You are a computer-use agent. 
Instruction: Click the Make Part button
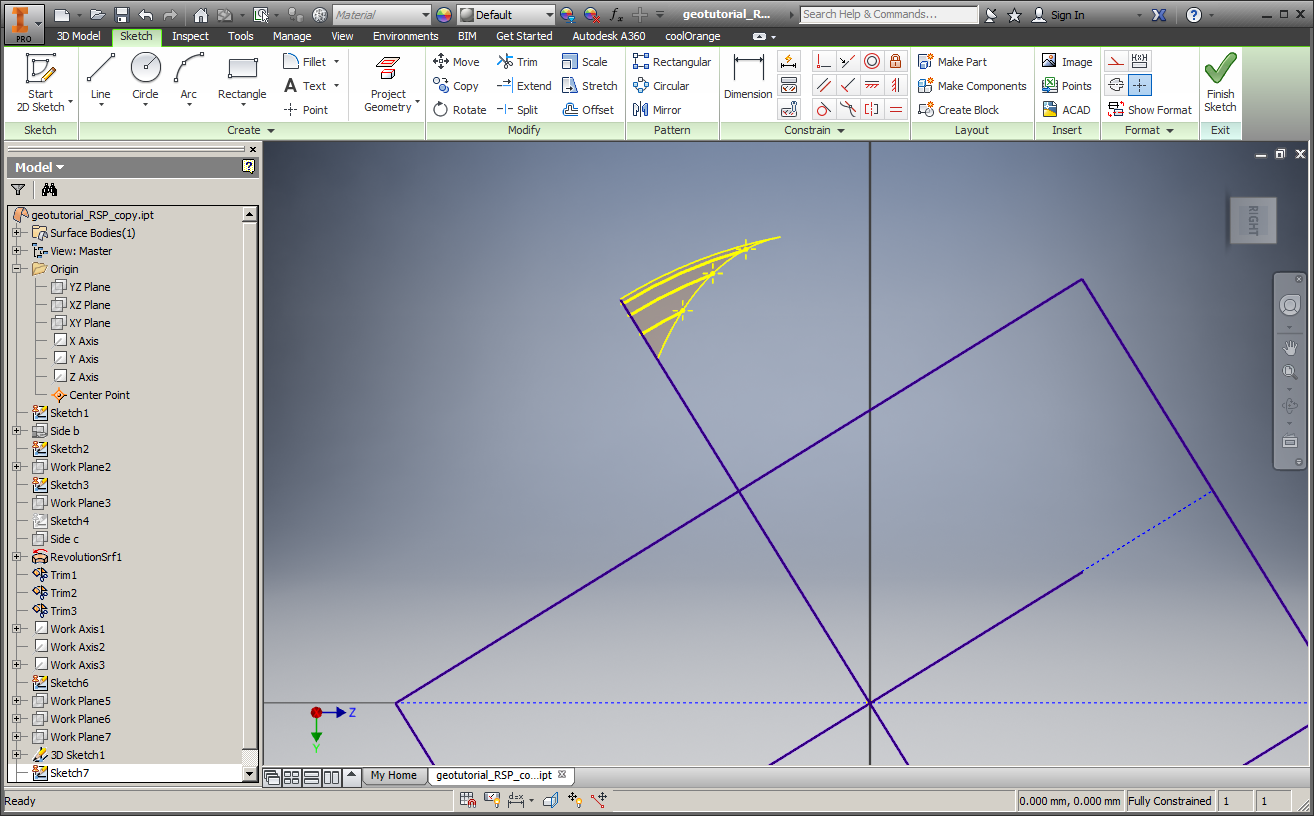point(952,61)
